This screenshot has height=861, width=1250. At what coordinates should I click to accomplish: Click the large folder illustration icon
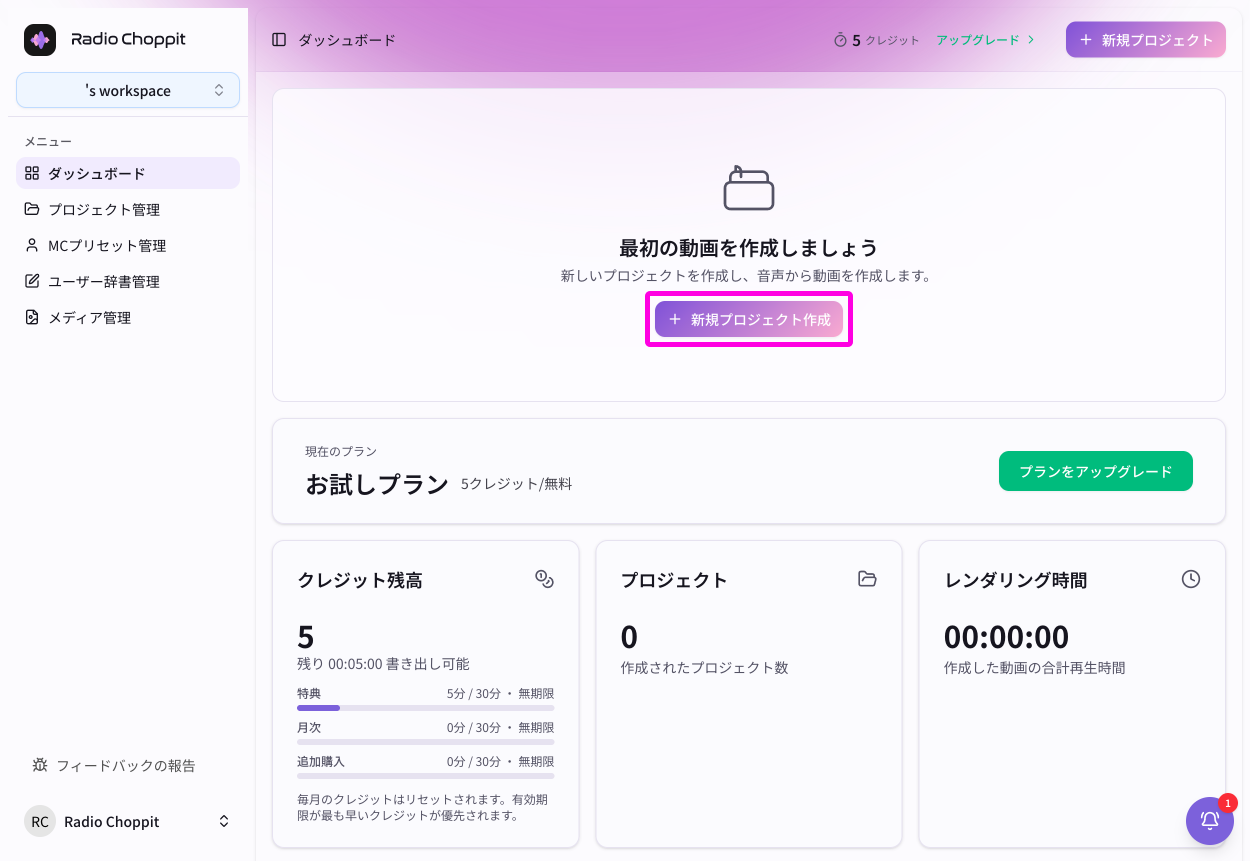click(749, 188)
